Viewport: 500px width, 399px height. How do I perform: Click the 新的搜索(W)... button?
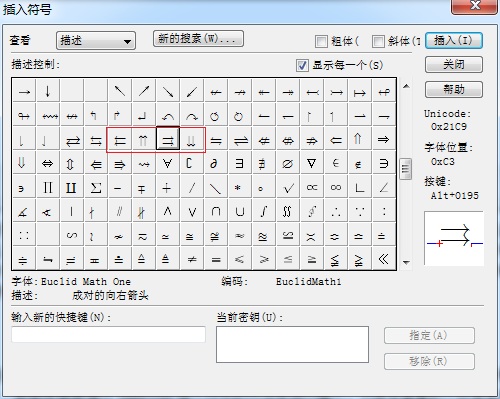[198, 39]
